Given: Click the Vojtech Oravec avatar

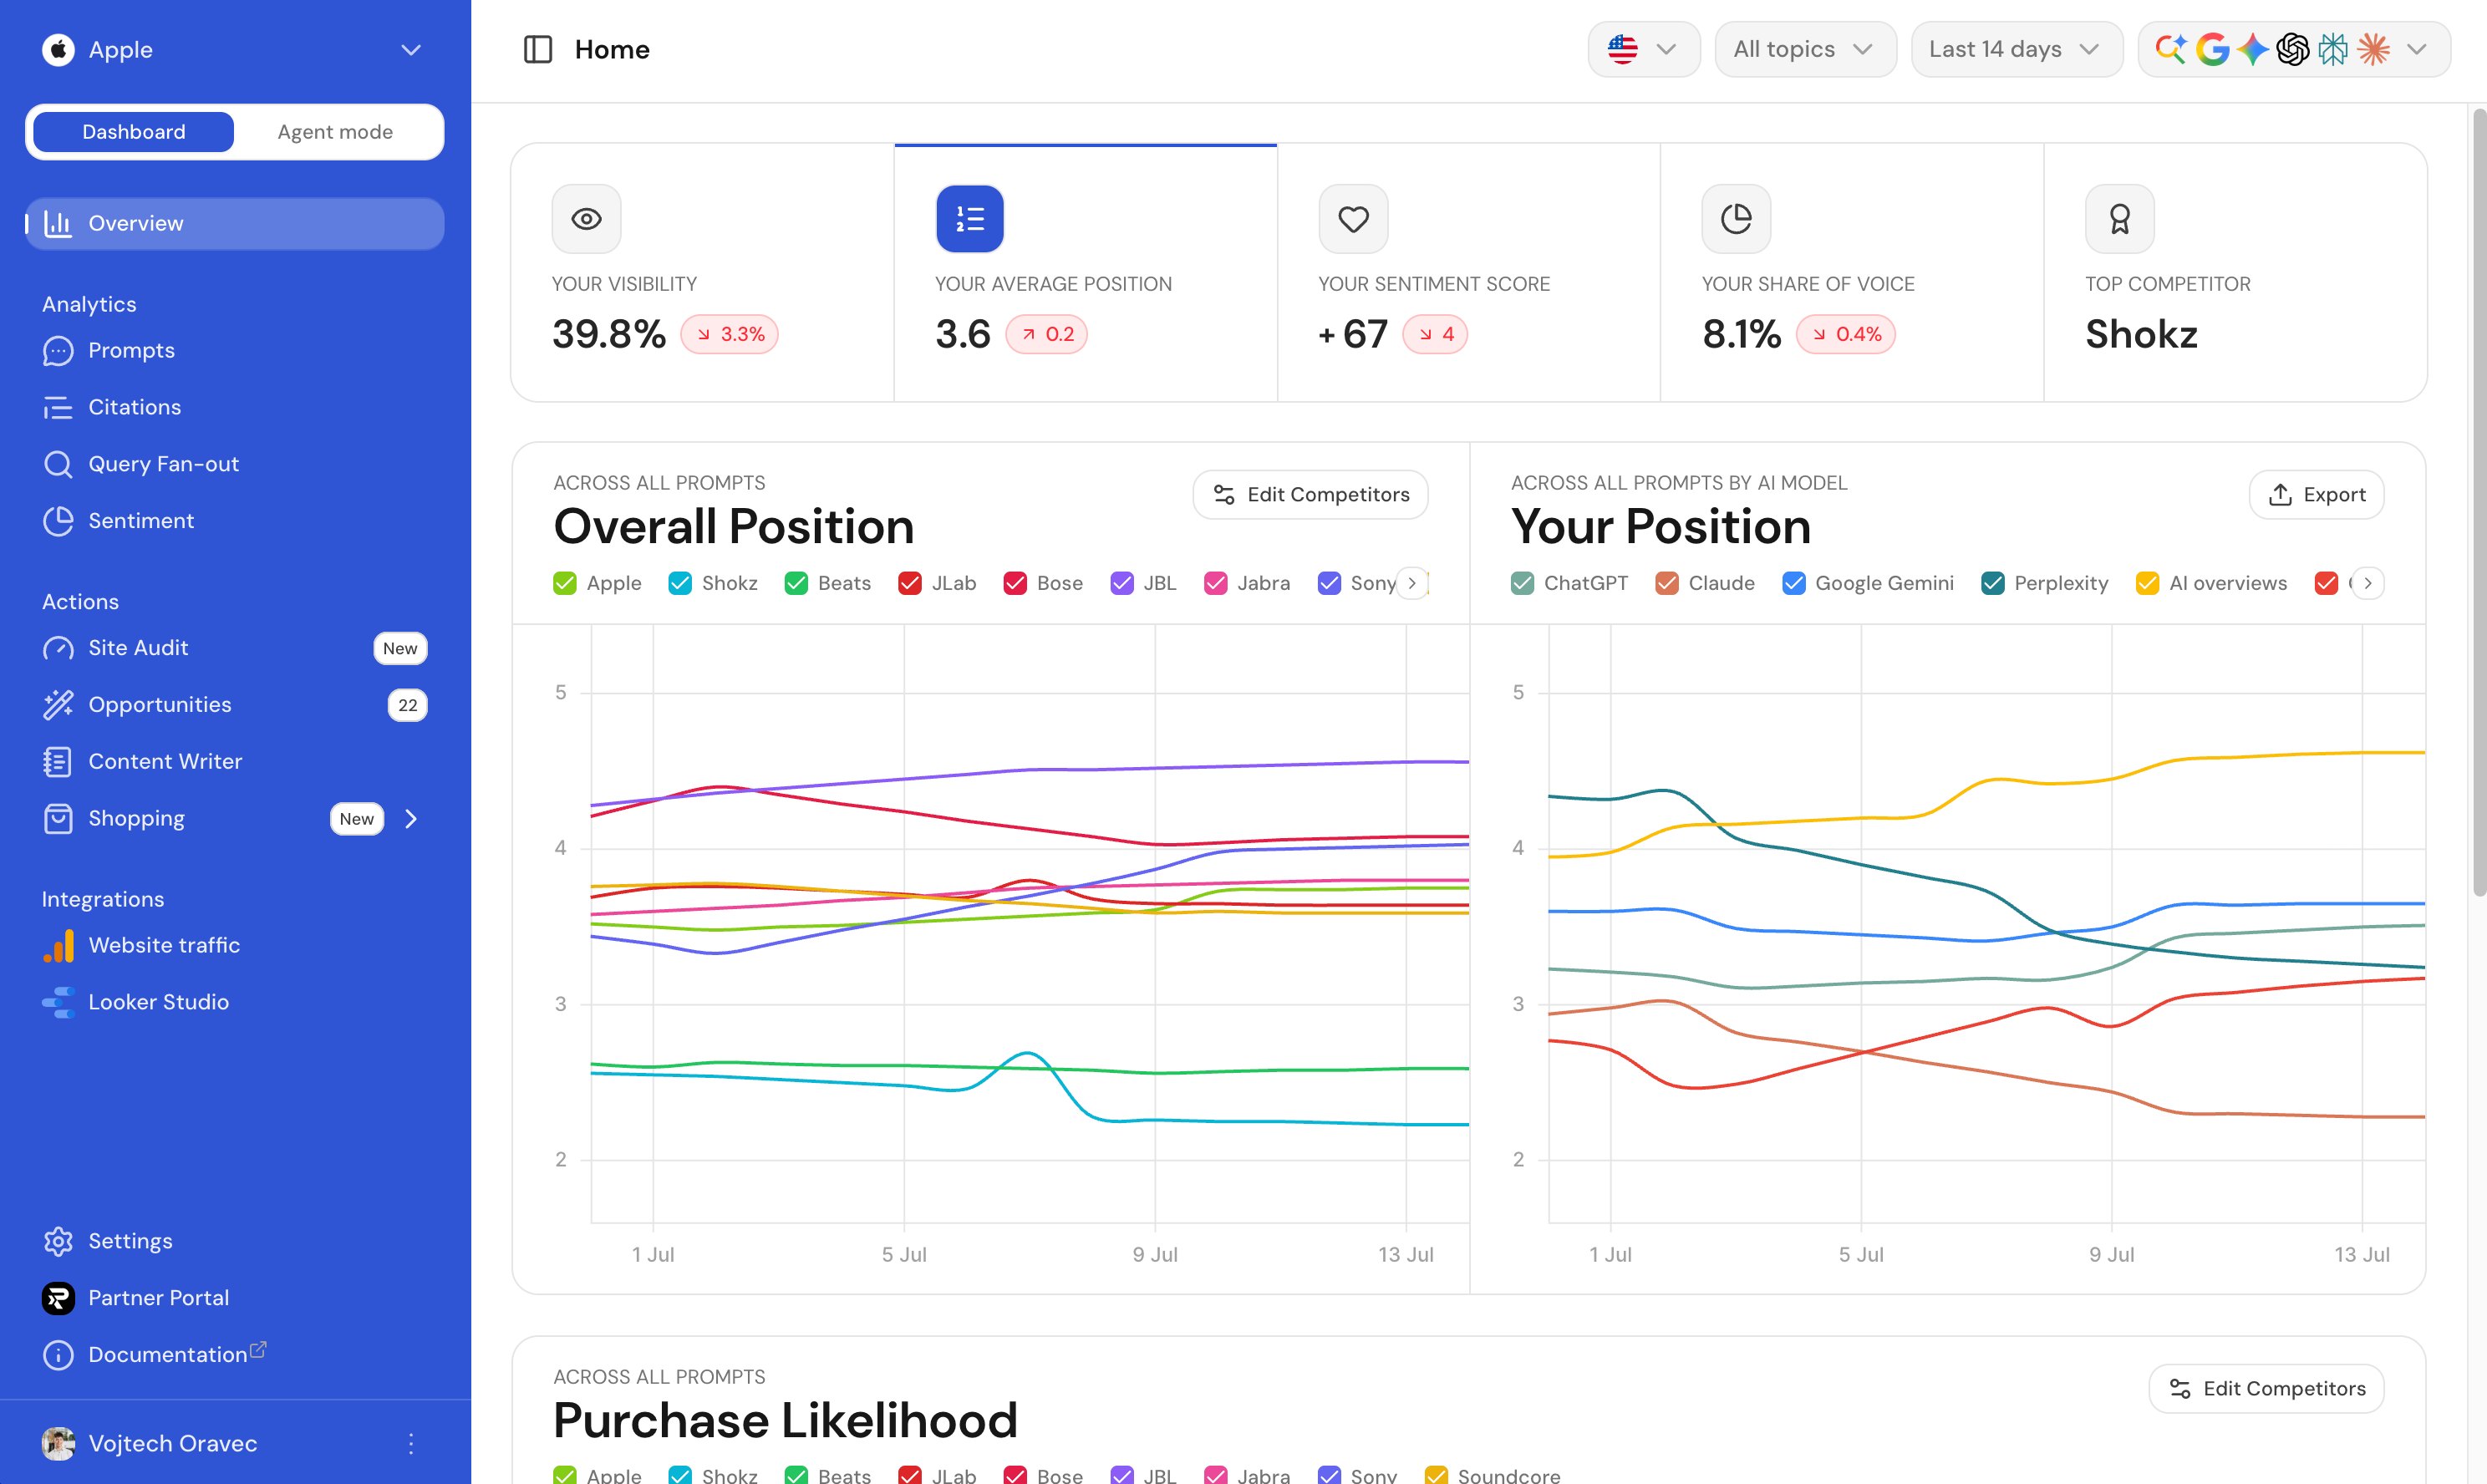Looking at the screenshot, I should (x=58, y=1444).
